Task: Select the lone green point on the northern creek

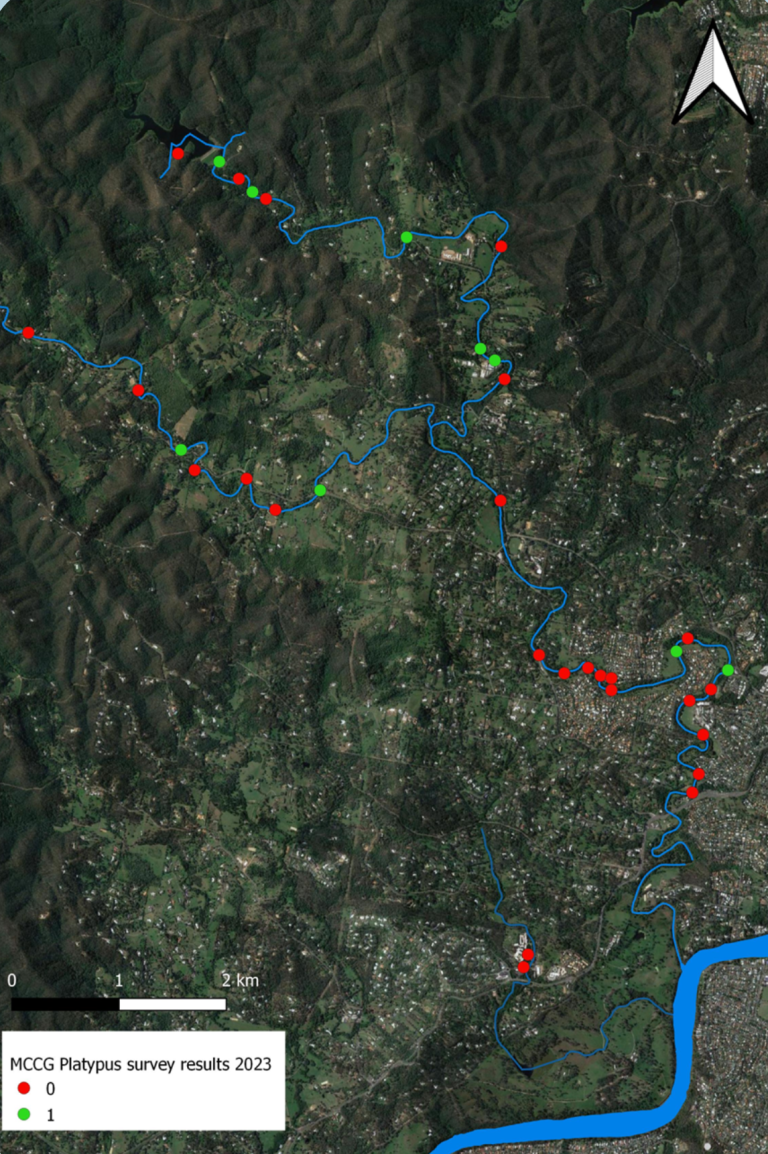Action: [x=406, y=237]
